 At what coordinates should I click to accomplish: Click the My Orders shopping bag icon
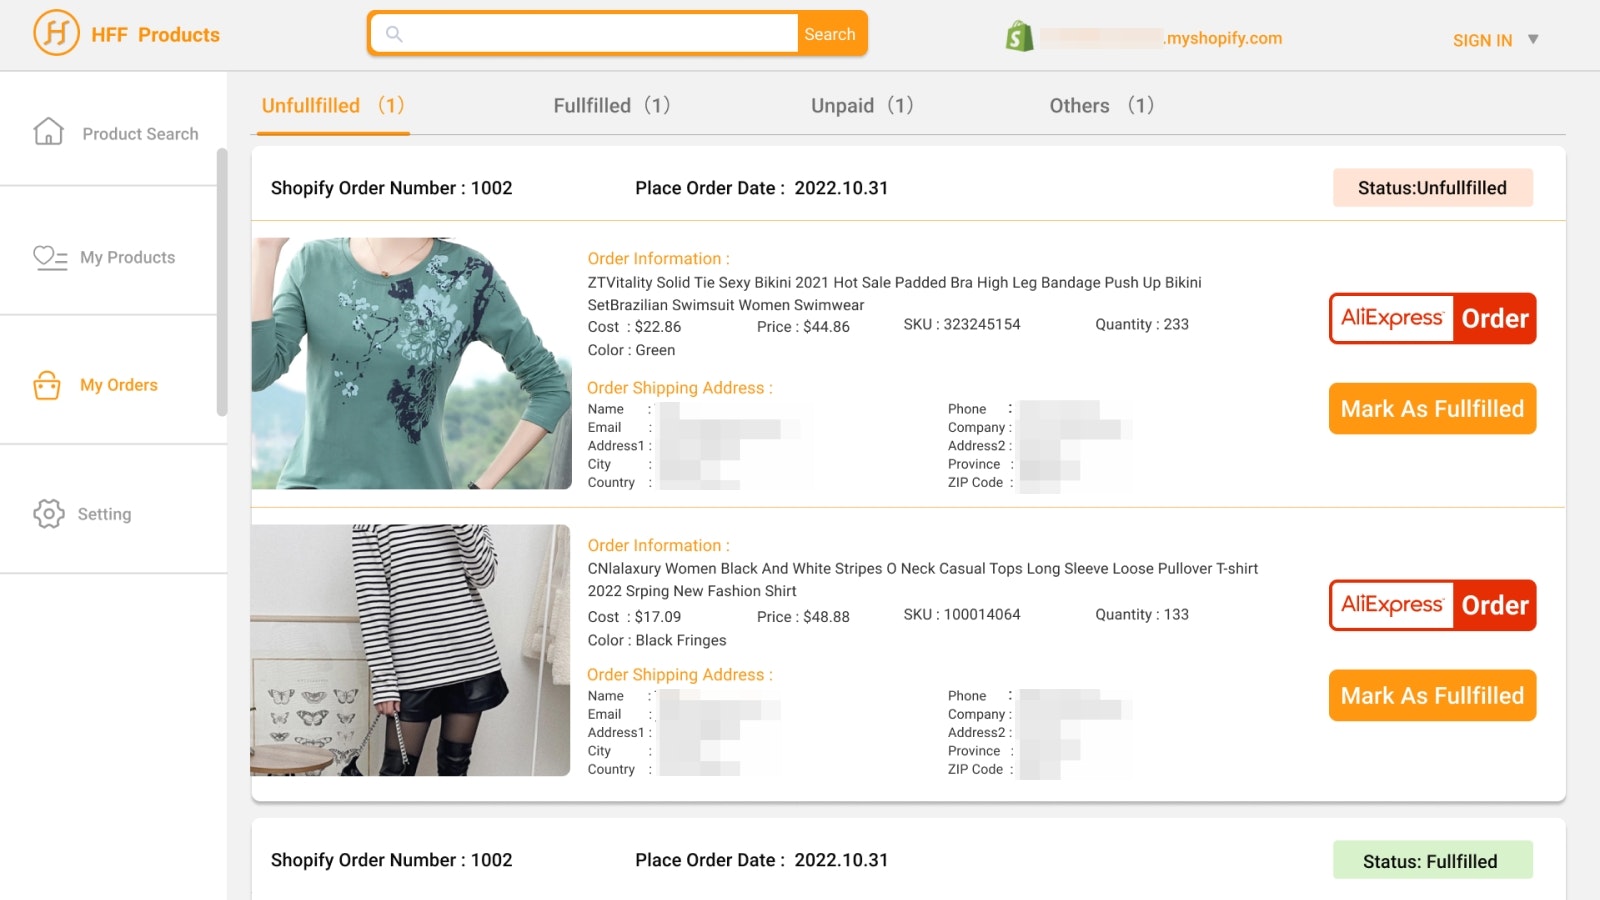48,385
